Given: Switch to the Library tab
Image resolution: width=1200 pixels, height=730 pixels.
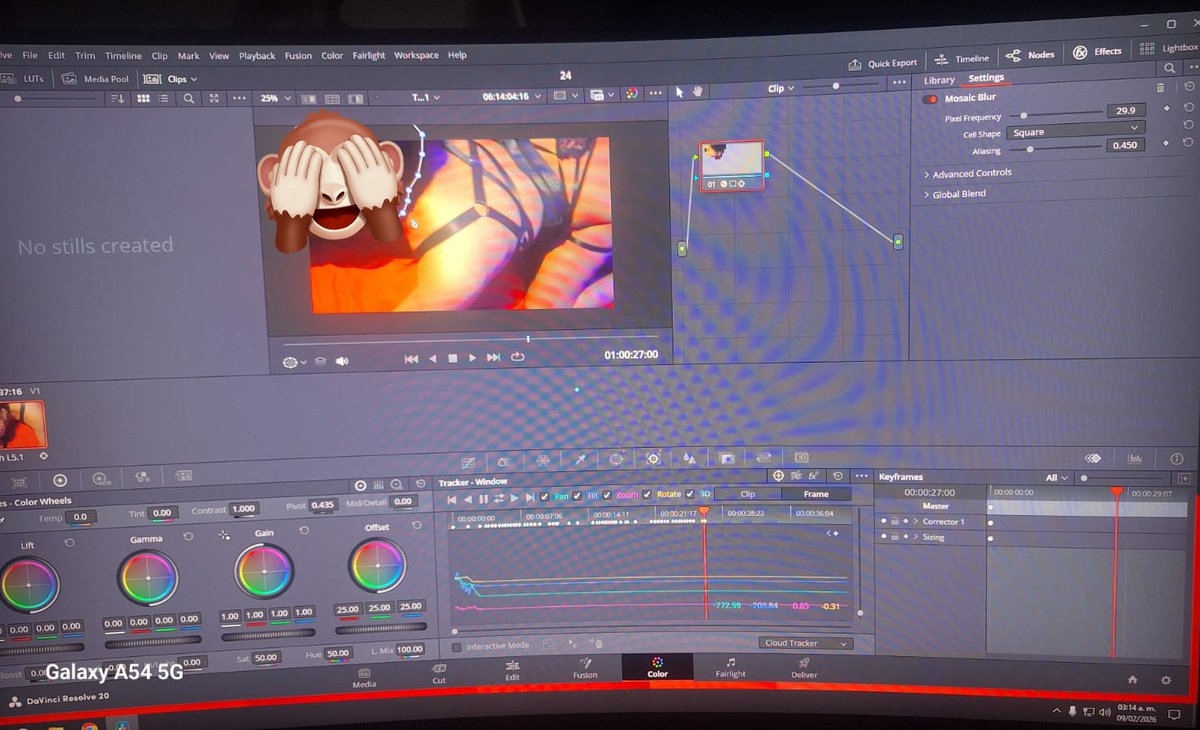Looking at the screenshot, I should click(939, 80).
